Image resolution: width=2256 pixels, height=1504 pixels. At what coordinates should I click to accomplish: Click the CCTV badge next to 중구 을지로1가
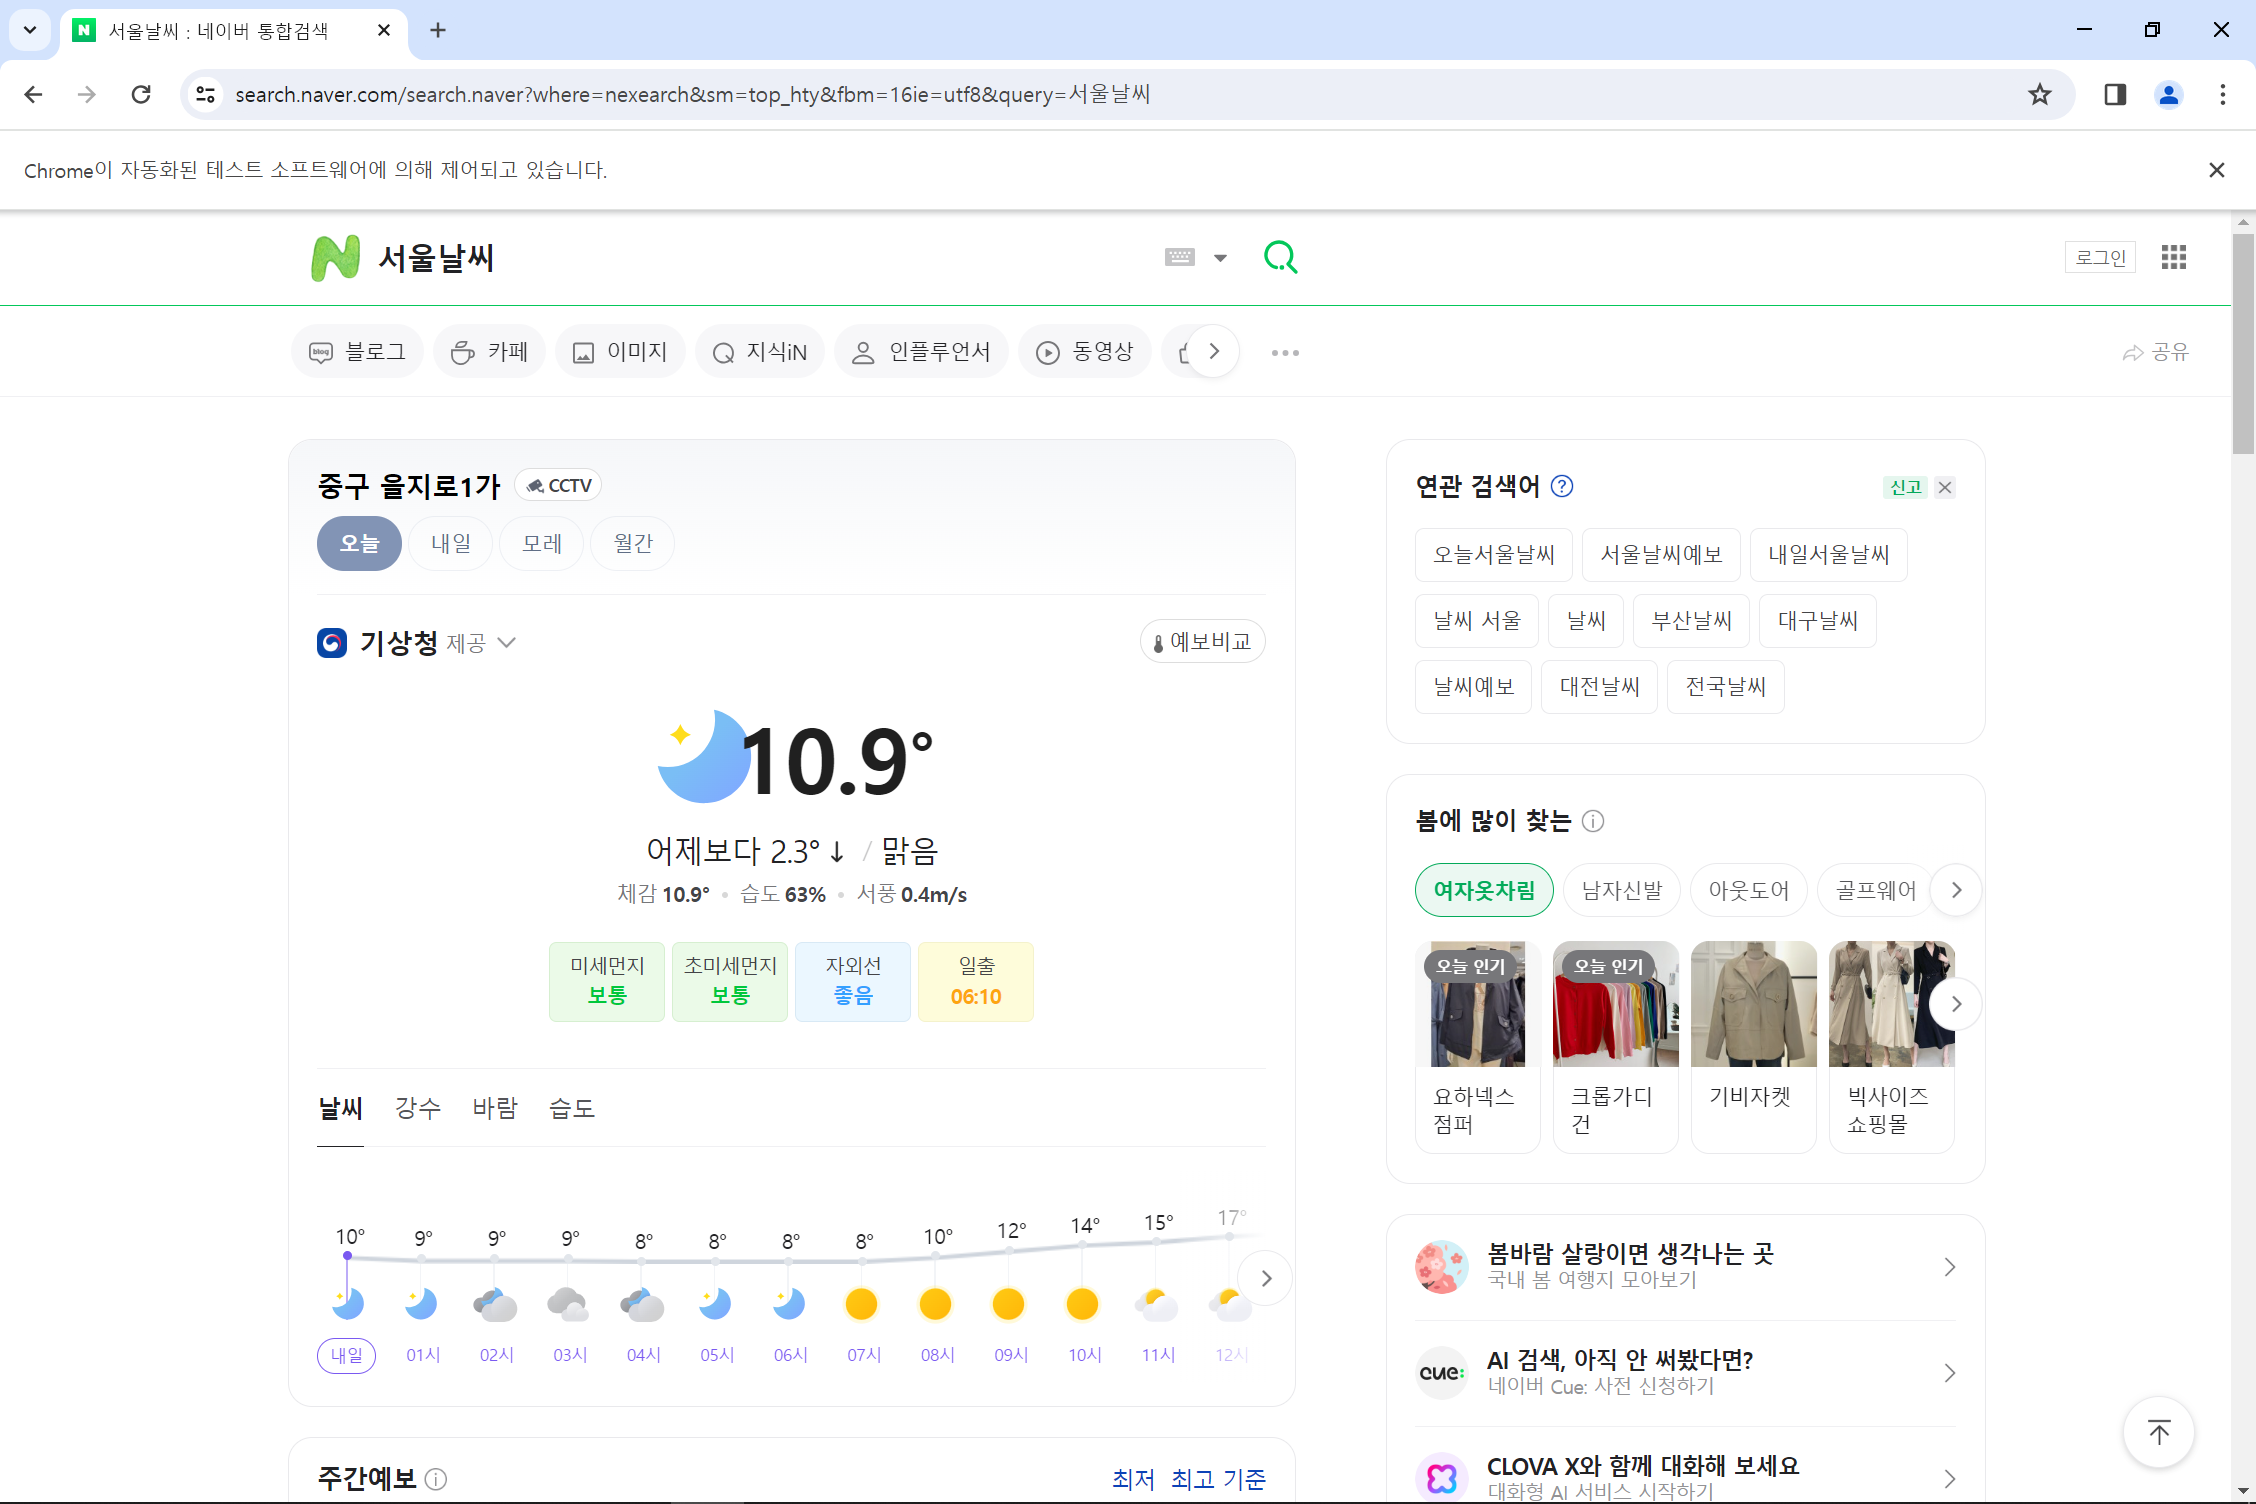pos(558,486)
